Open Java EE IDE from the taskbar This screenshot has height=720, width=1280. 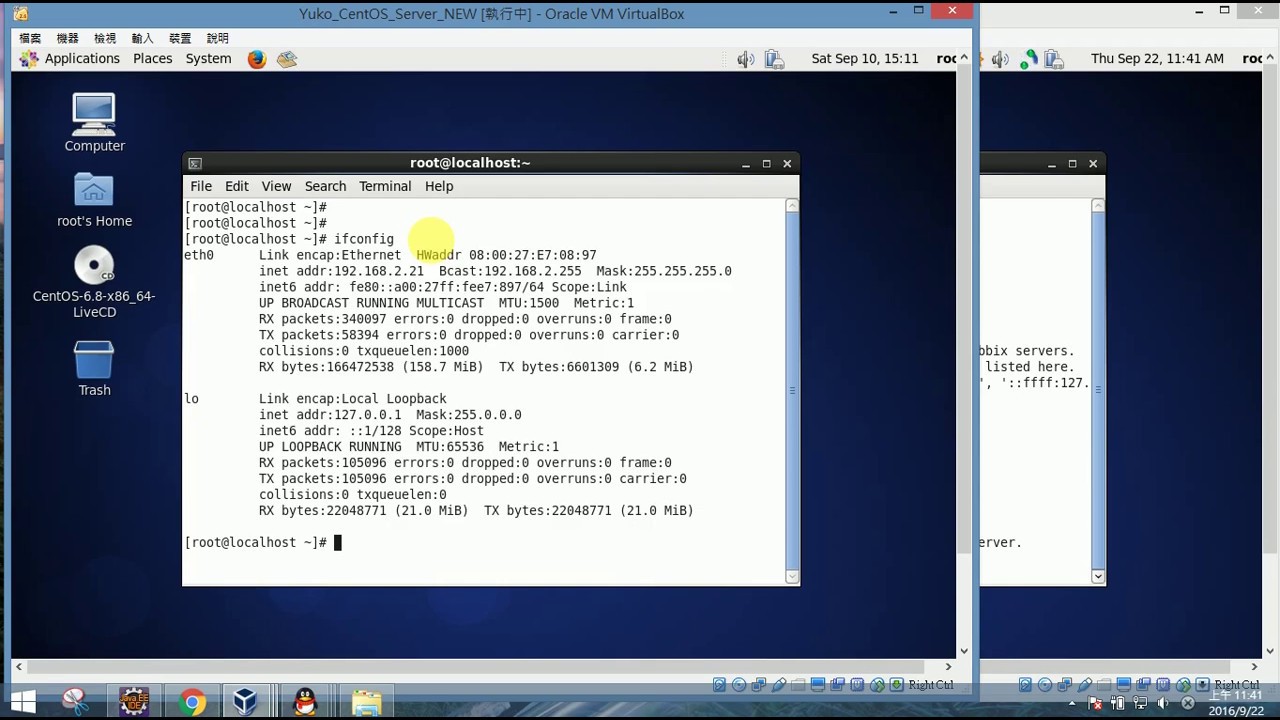pos(134,702)
